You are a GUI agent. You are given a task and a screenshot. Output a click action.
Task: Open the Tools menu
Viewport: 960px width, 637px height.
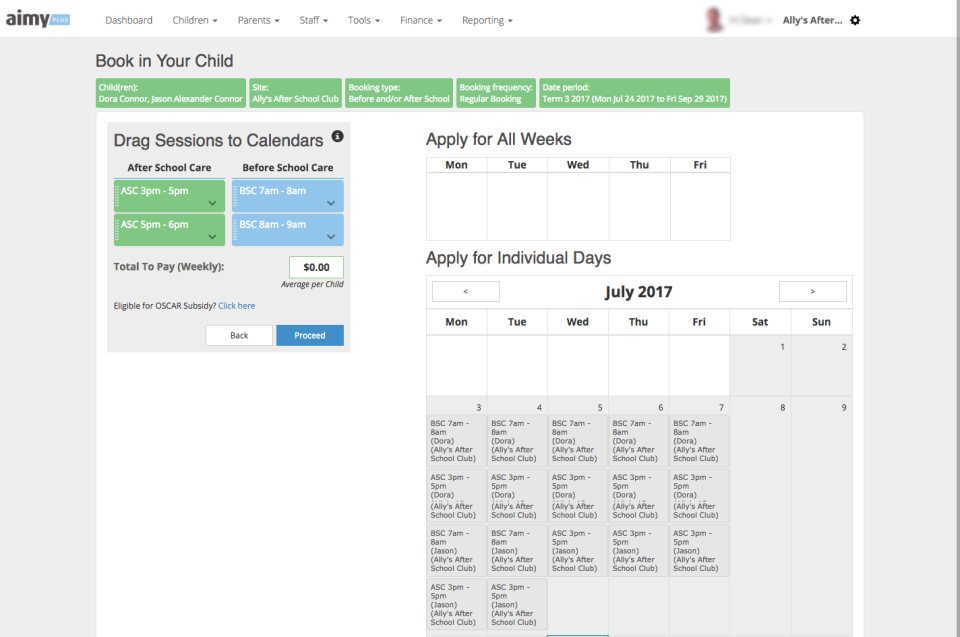(363, 19)
